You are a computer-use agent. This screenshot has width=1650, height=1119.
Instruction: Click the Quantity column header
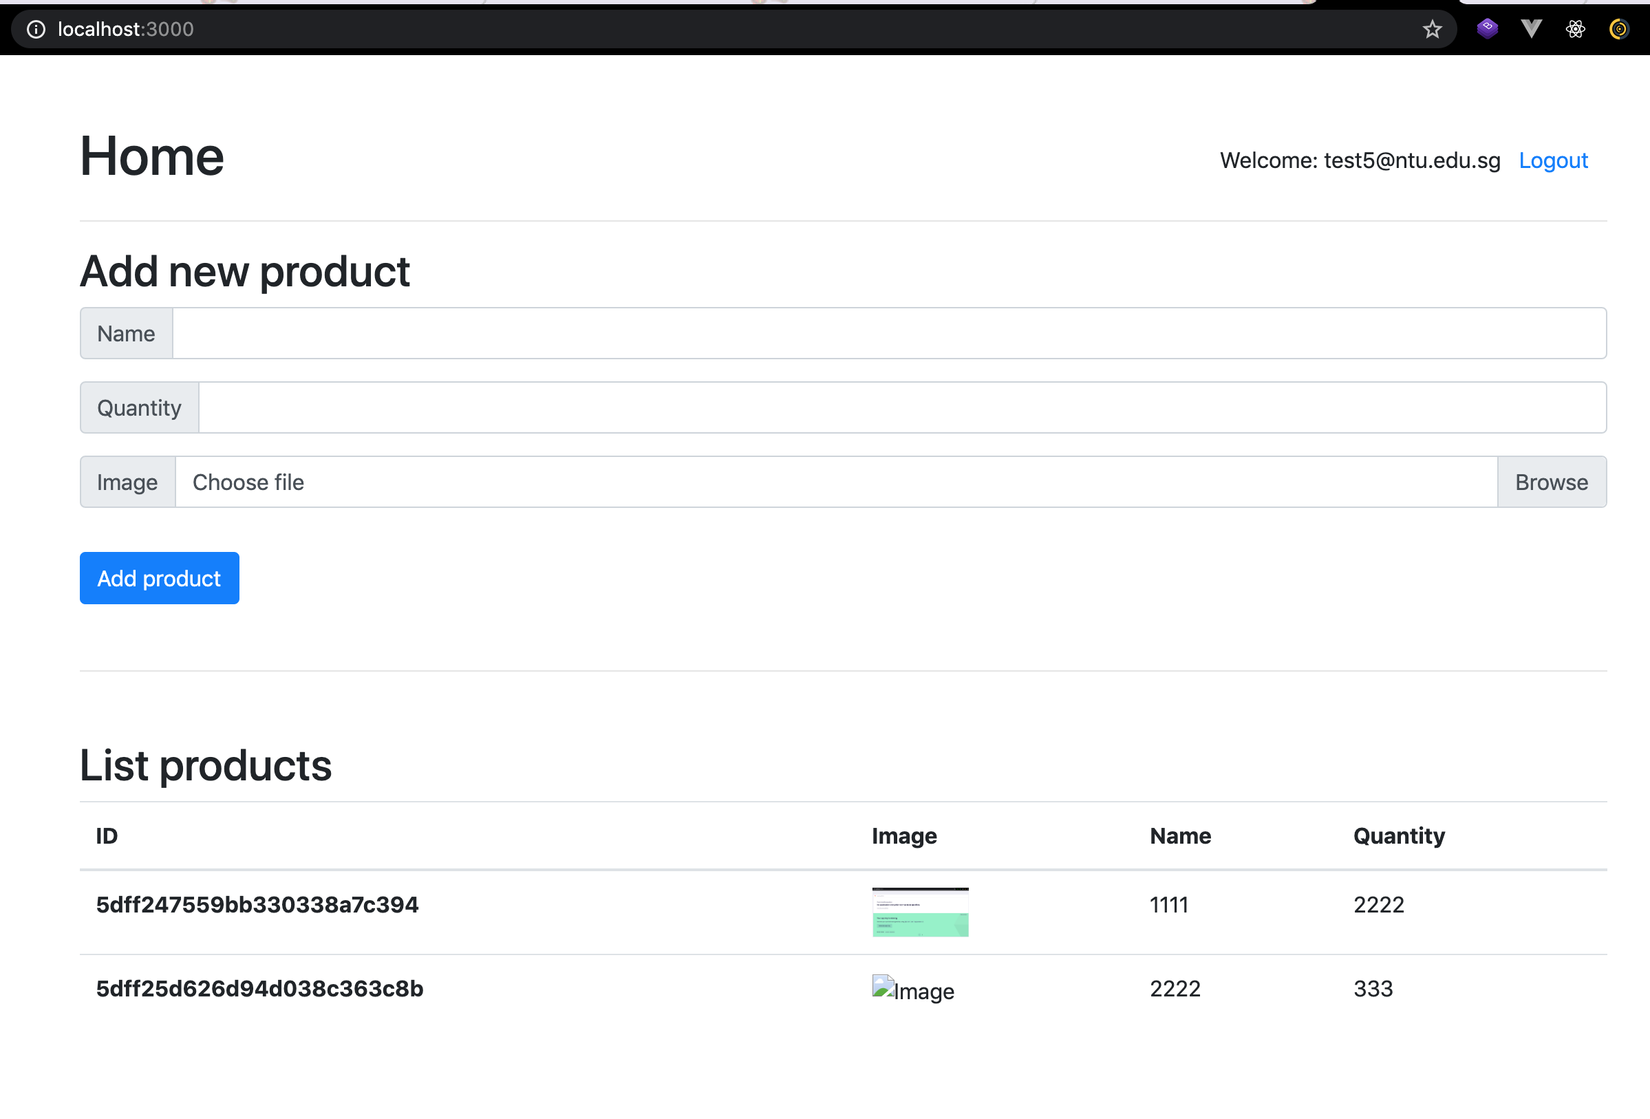pyautogui.click(x=1398, y=836)
